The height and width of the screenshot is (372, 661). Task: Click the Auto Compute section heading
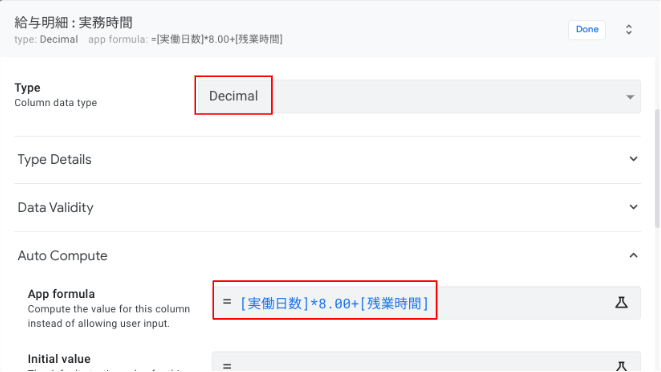62,256
